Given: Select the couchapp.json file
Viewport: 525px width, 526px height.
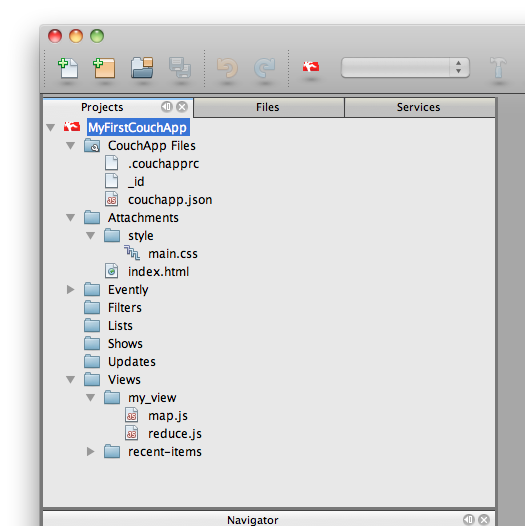Looking at the screenshot, I should point(170,200).
